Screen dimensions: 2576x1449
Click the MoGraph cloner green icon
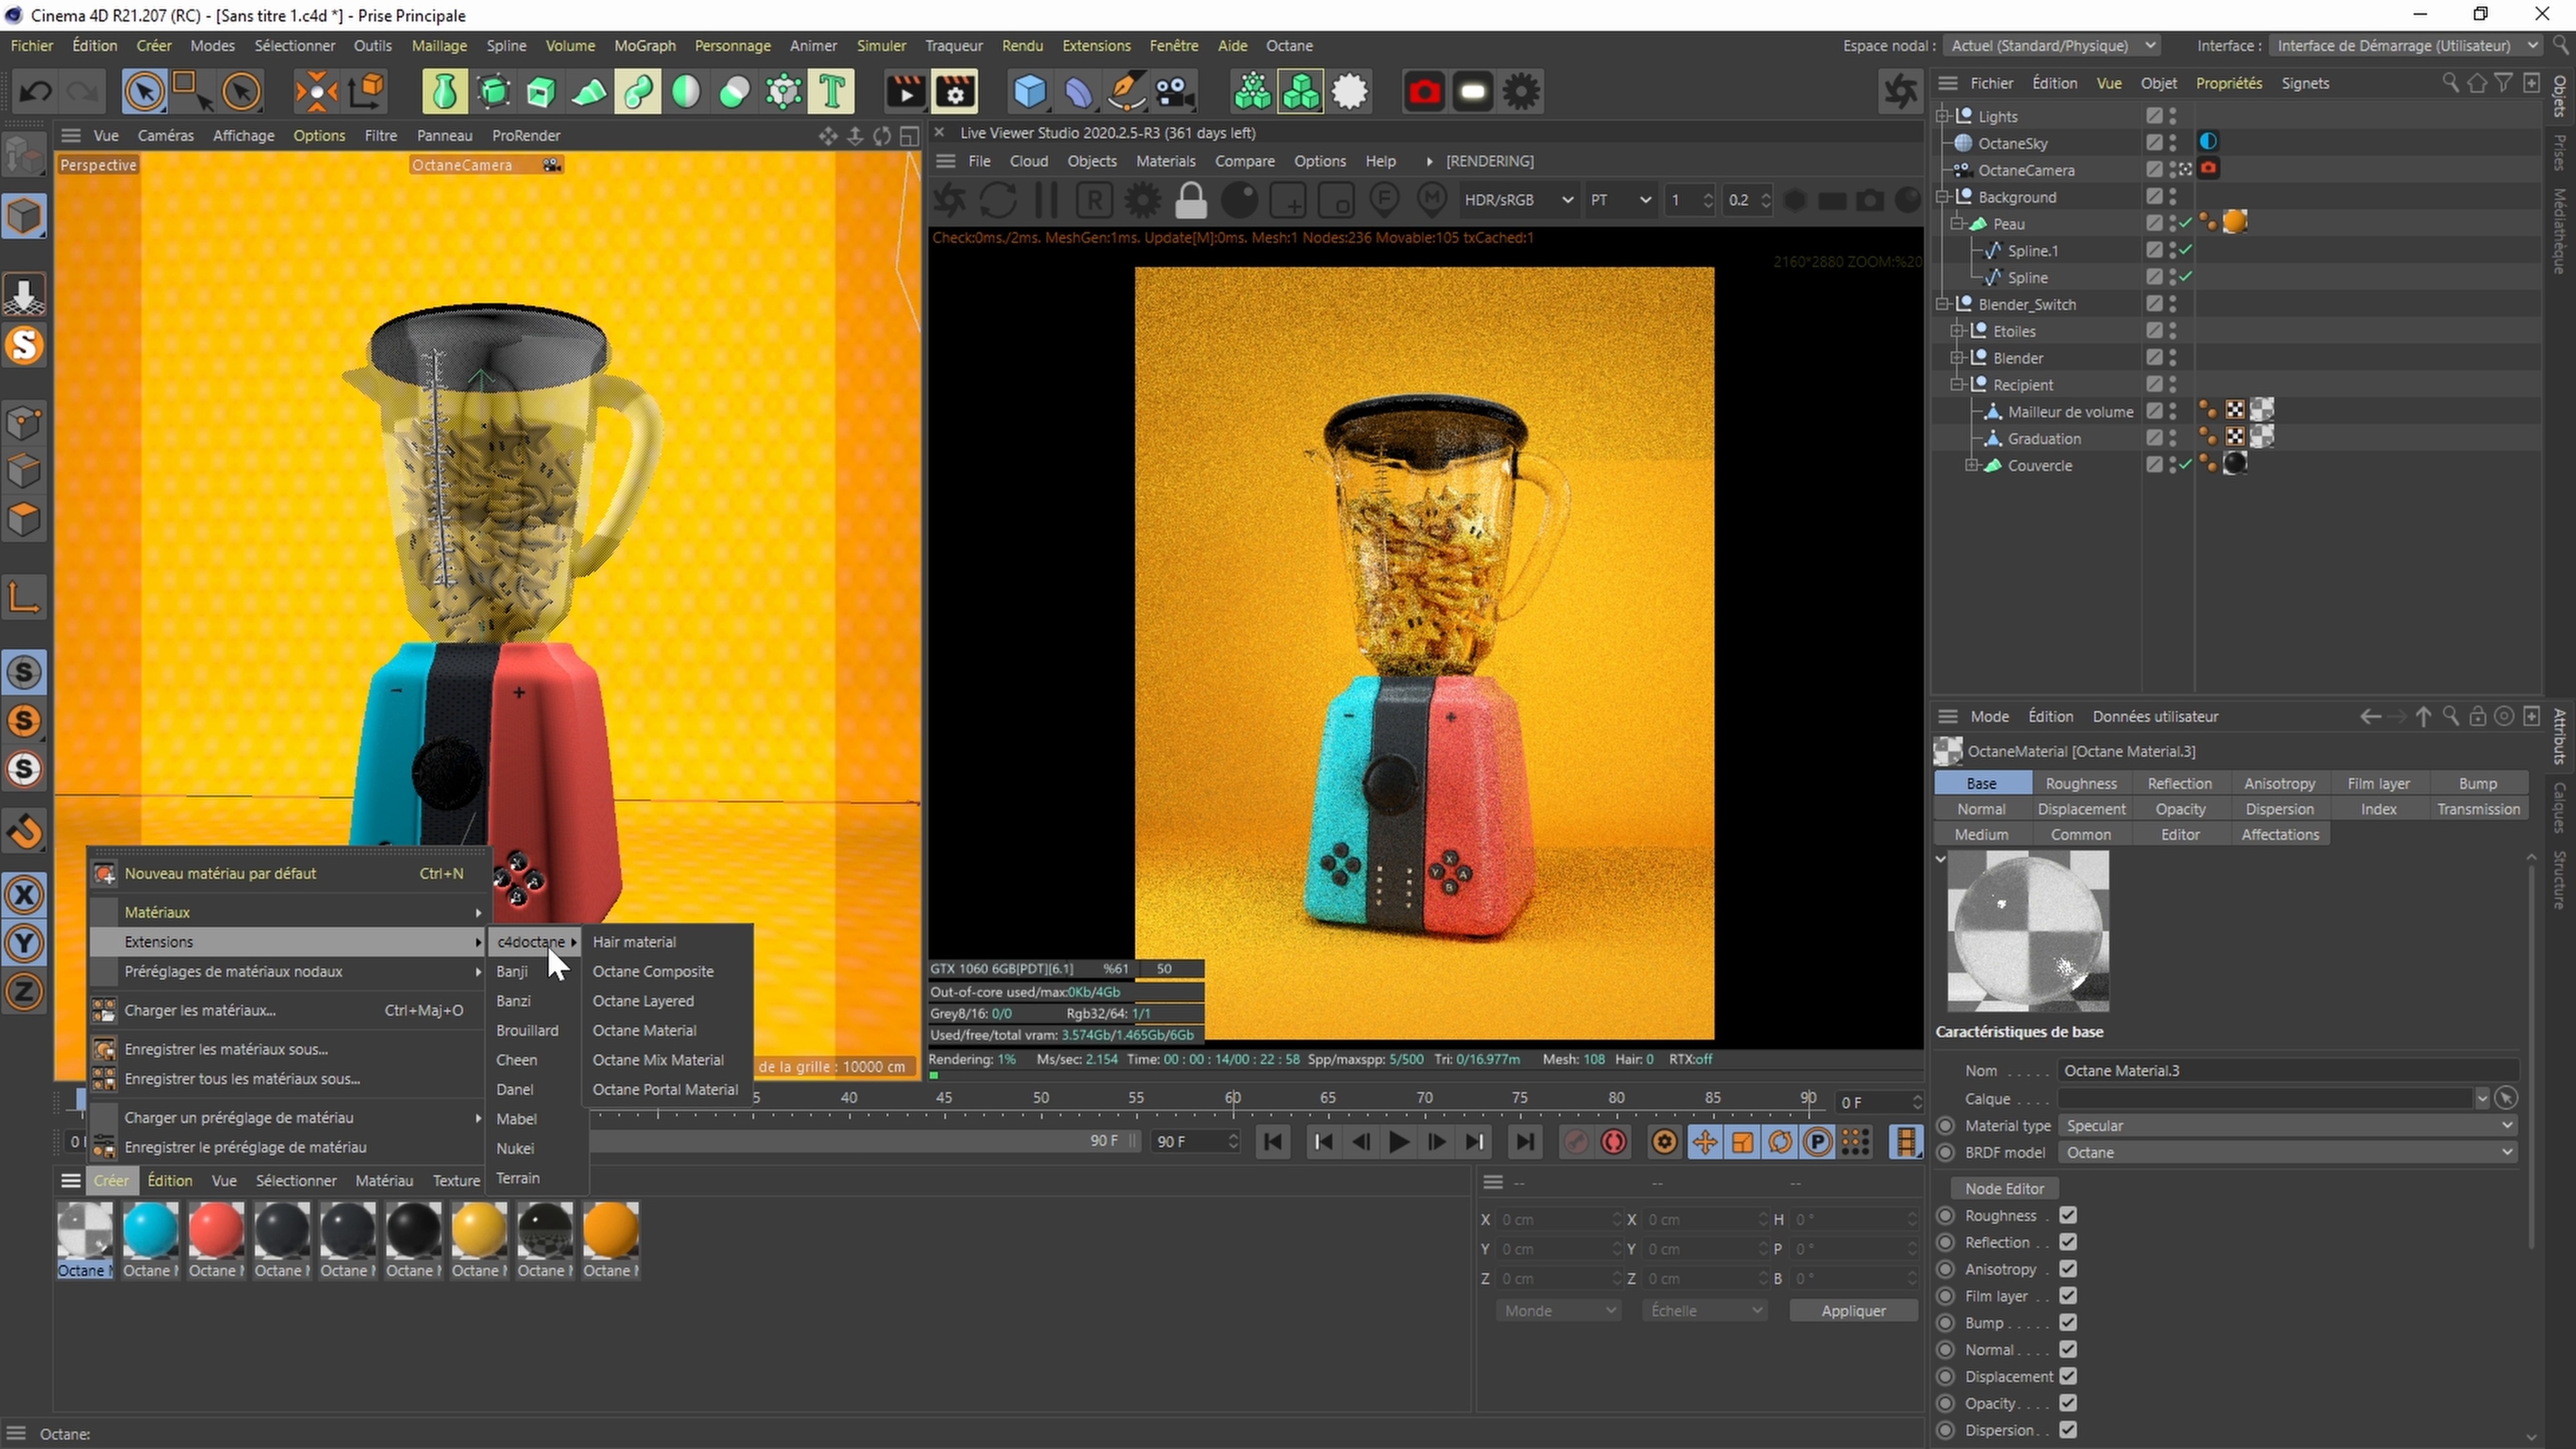[x=1300, y=92]
